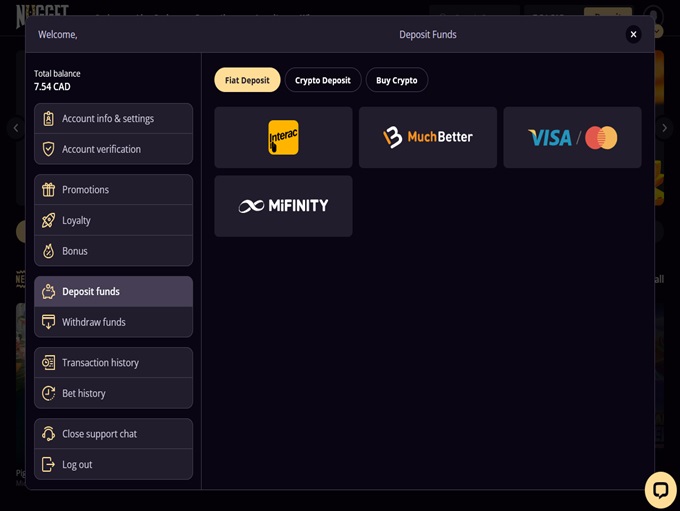Choose MuchBetter payment method
This screenshot has height=511, width=680.
pyautogui.click(x=428, y=137)
